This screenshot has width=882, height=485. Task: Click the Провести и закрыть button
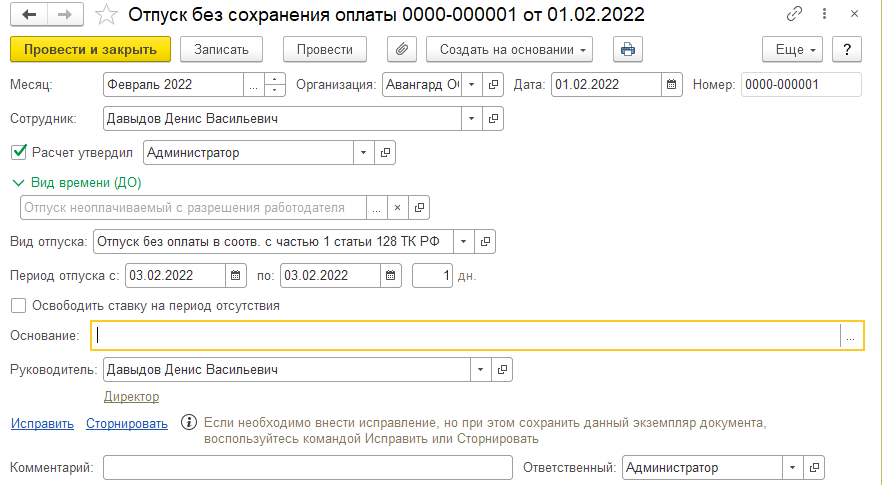point(90,49)
